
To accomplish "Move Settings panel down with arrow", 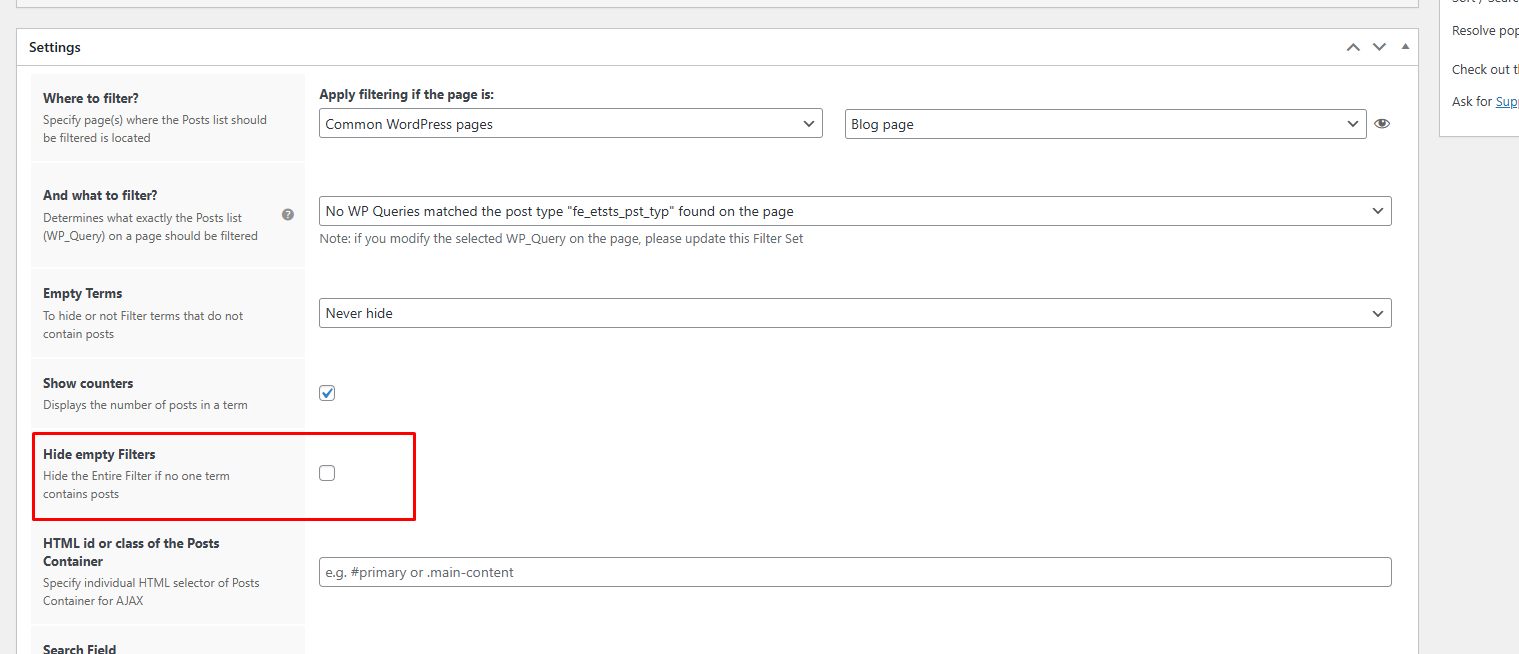I will click(1379, 47).
